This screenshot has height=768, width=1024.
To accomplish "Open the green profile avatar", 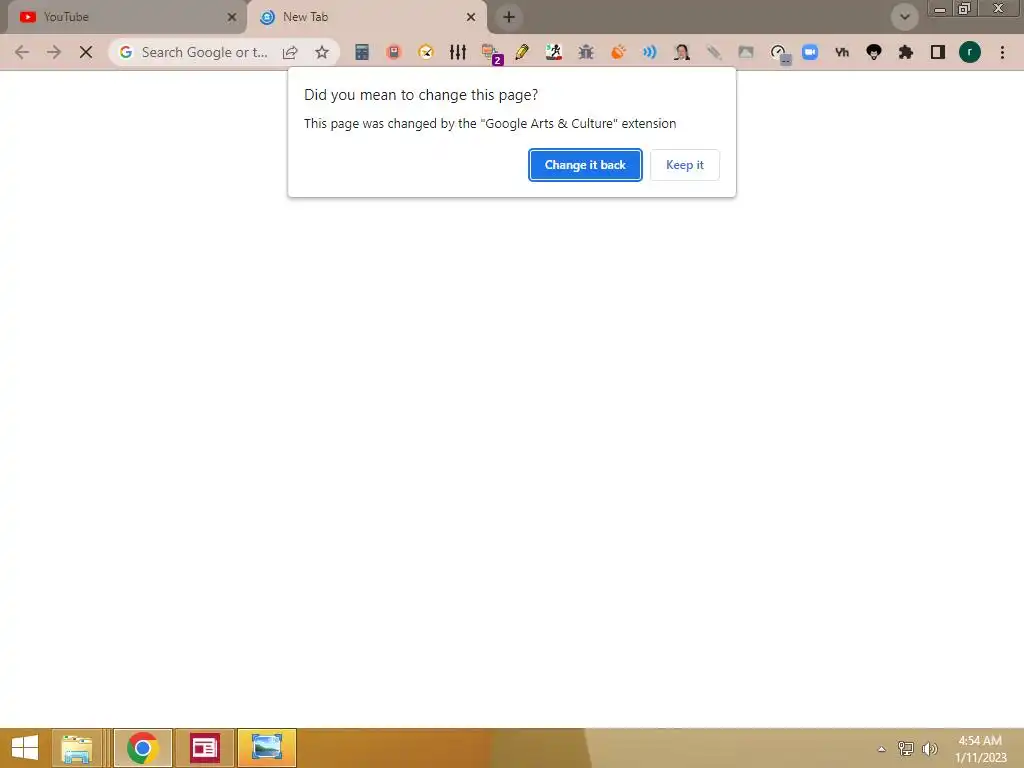I will pos(970,52).
